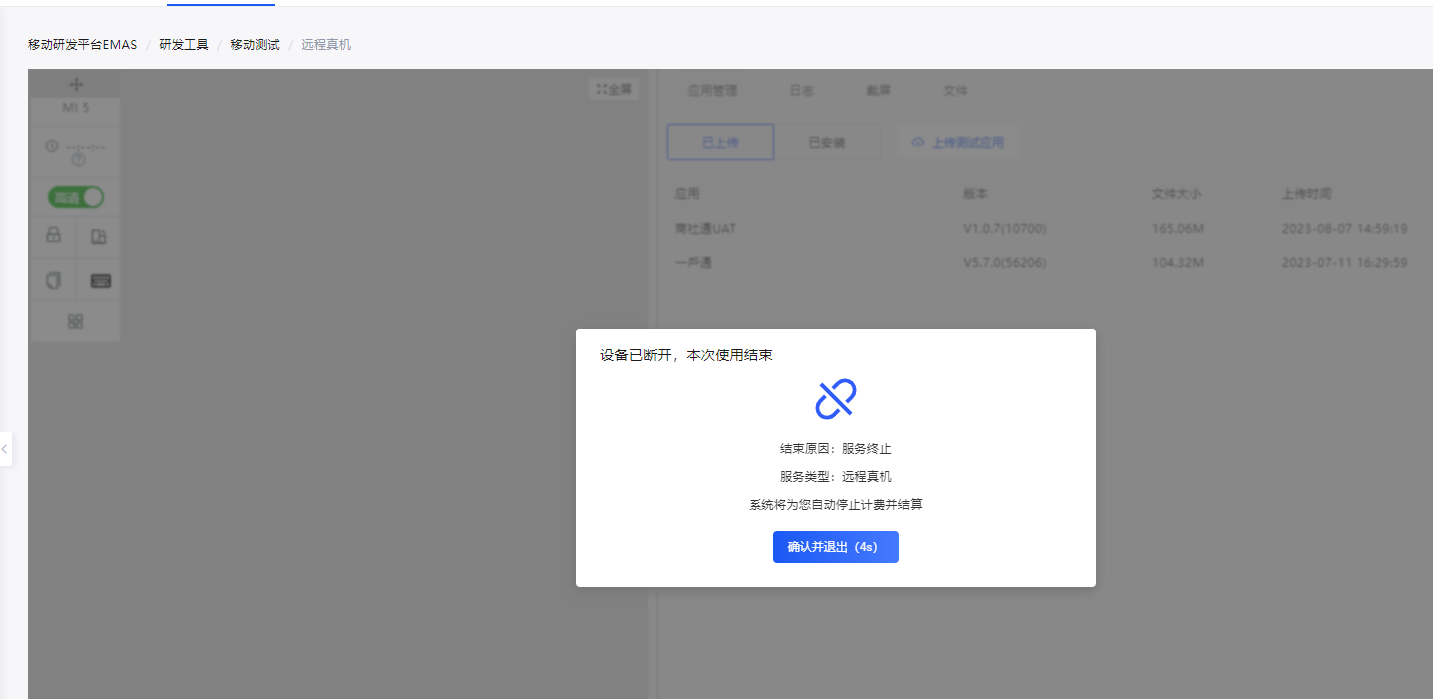1433x699 pixels.
Task: Click the MI 5 device name label
Action: pyautogui.click(x=76, y=108)
